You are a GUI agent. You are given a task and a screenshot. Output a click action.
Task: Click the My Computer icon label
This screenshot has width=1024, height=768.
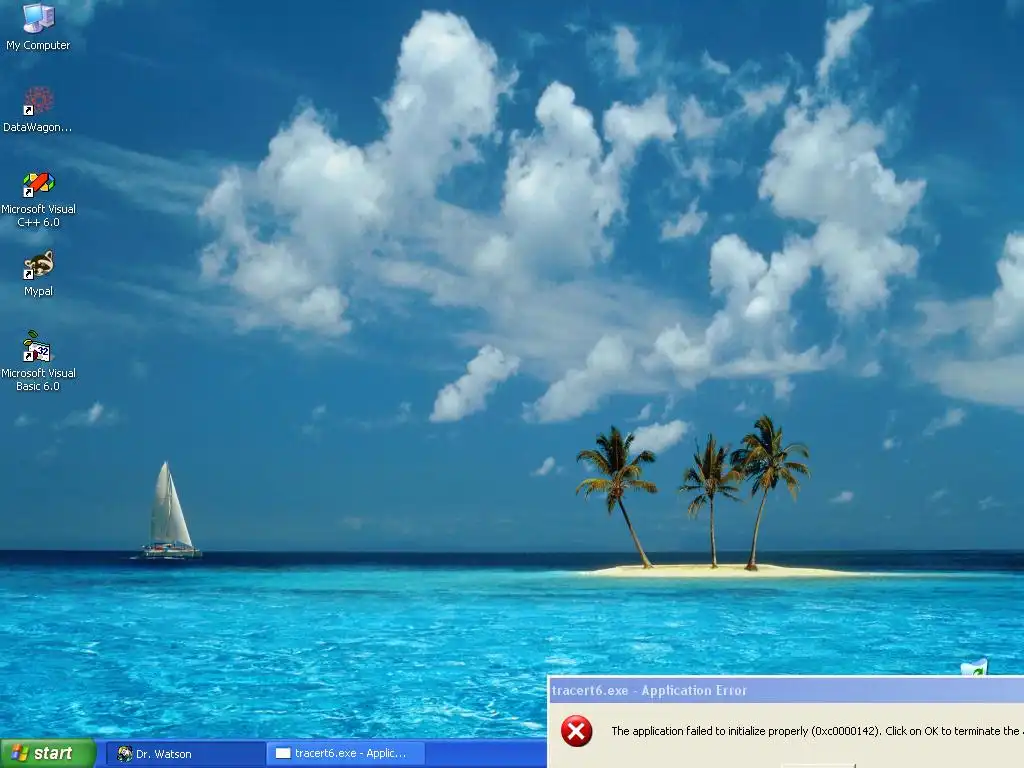point(38,45)
